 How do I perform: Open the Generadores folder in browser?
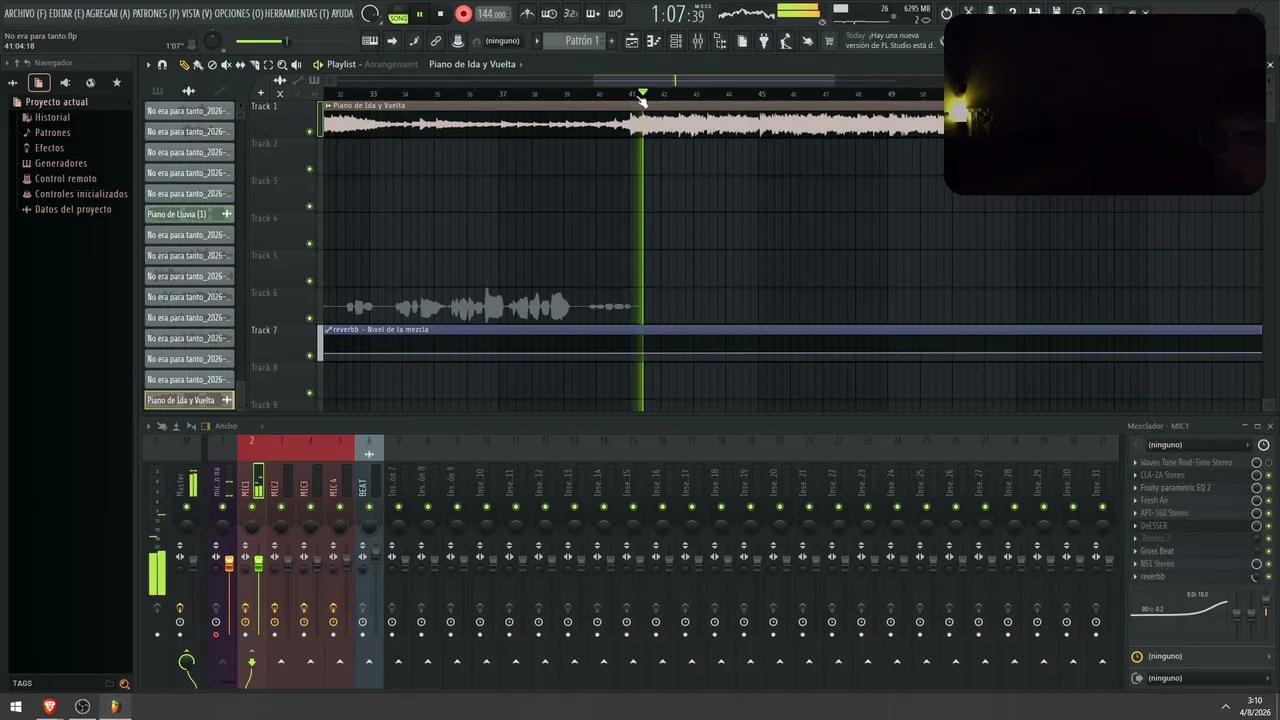click(60, 163)
